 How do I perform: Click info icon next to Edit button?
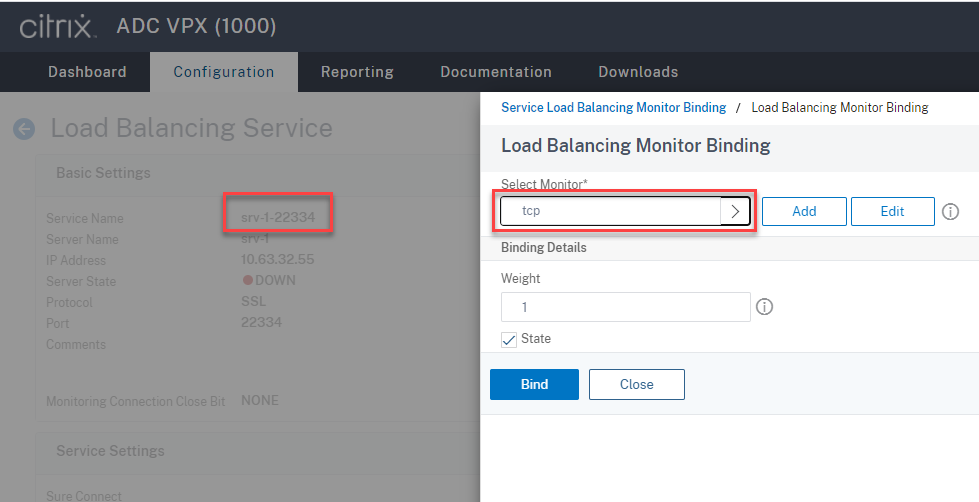(951, 212)
